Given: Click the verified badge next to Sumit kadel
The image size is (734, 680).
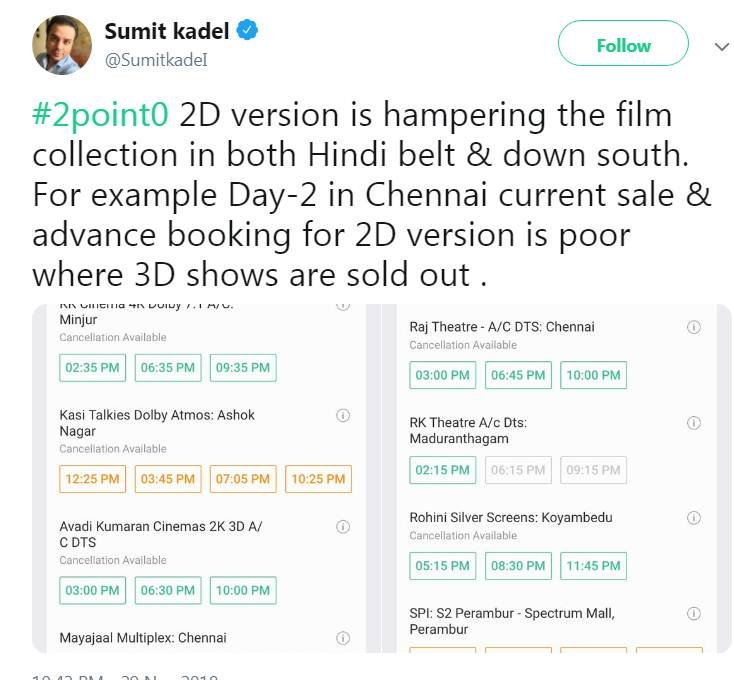Looking at the screenshot, I should click(247, 31).
